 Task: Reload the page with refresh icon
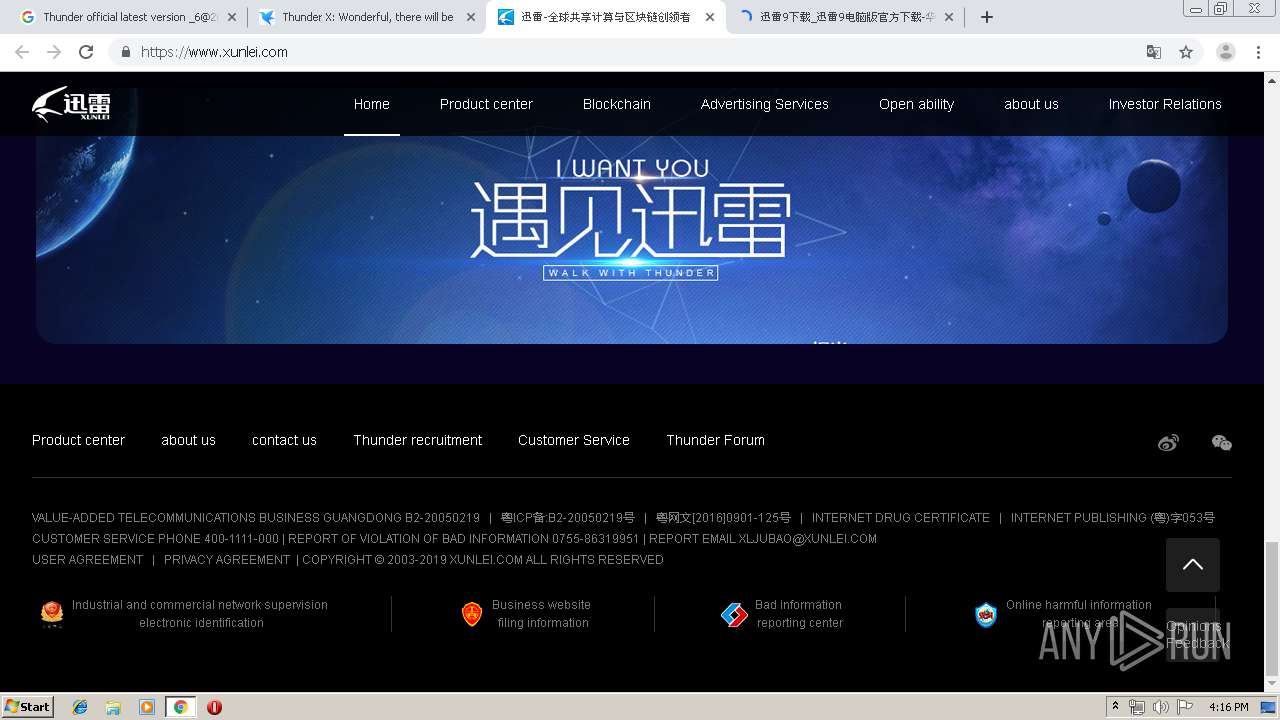pyautogui.click(x=86, y=52)
